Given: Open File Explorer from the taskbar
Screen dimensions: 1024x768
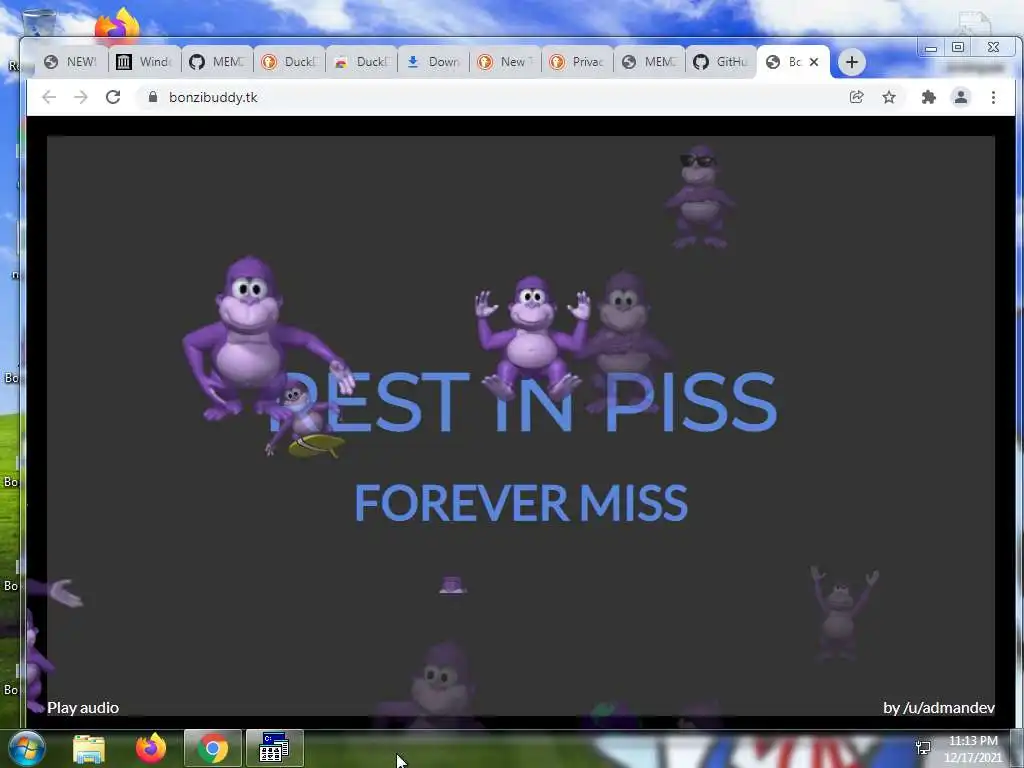Looking at the screenshot, I should (x=89, y=749).
